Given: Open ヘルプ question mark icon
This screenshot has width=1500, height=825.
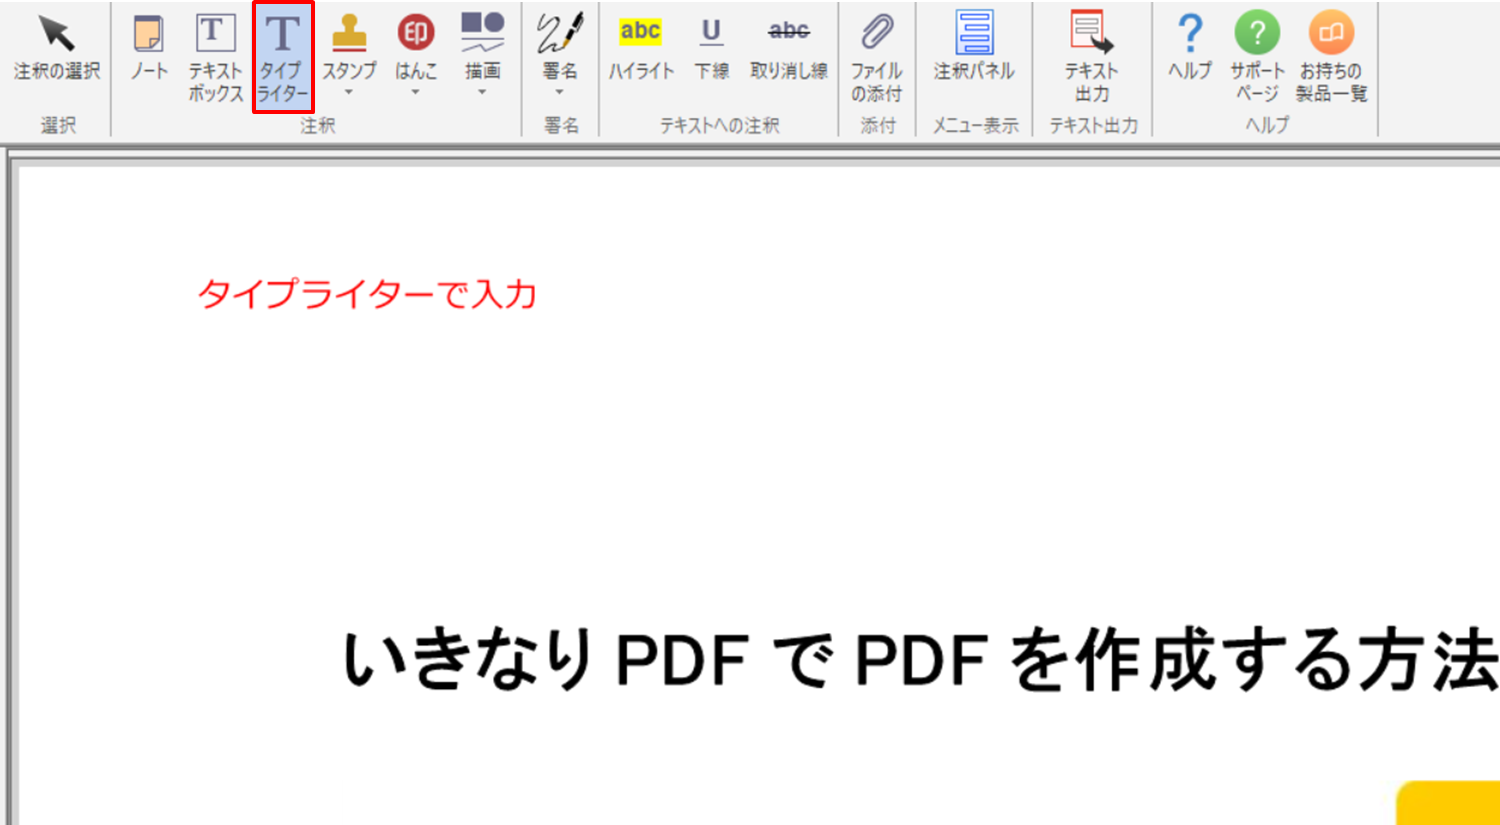Looking at the screenshot, I should coord(1190,47).
